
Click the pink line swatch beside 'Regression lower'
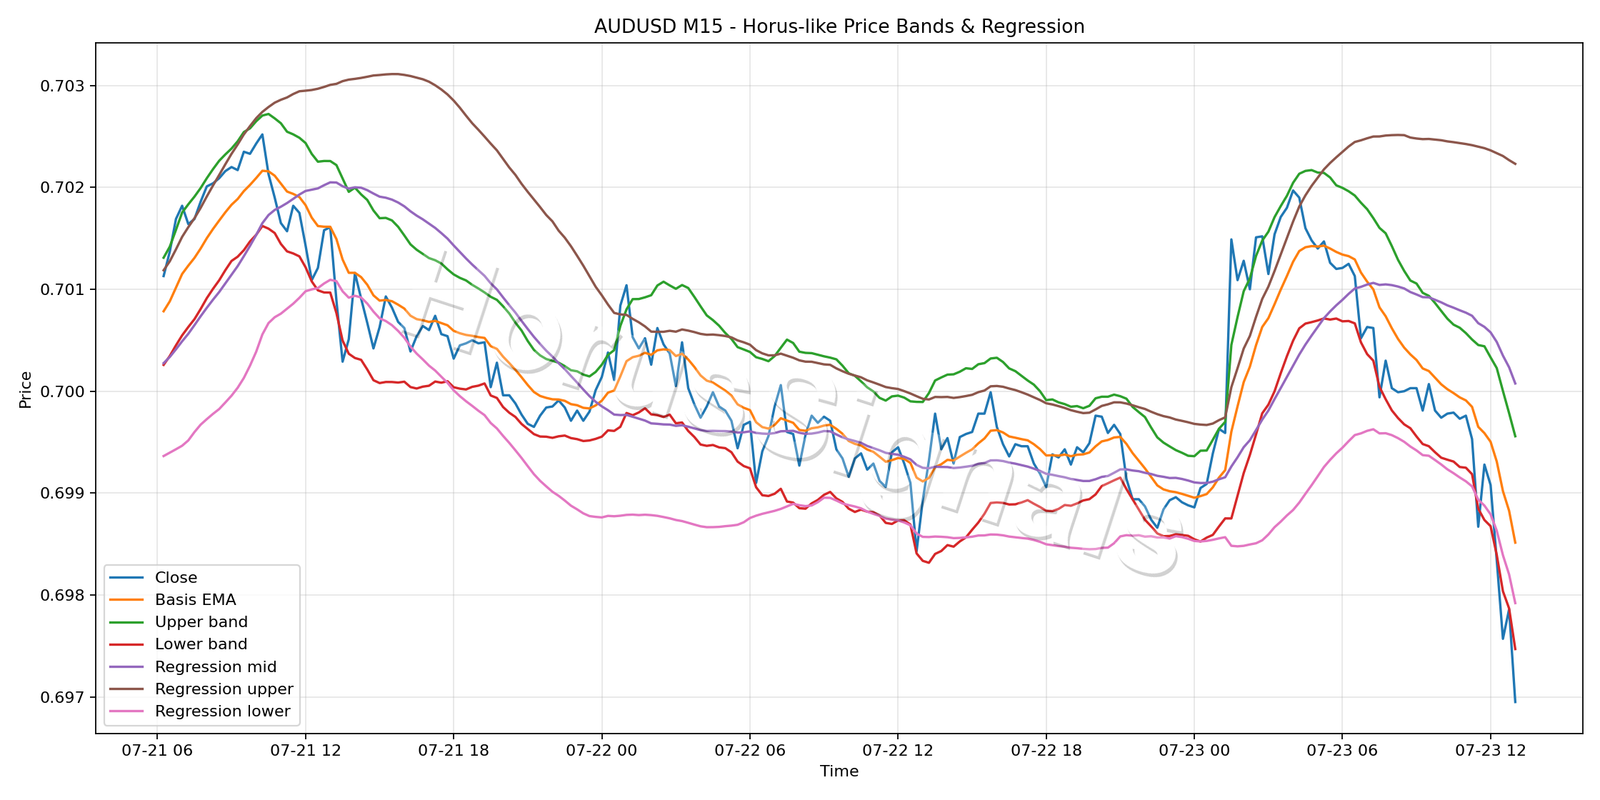(x=126, y=711)
